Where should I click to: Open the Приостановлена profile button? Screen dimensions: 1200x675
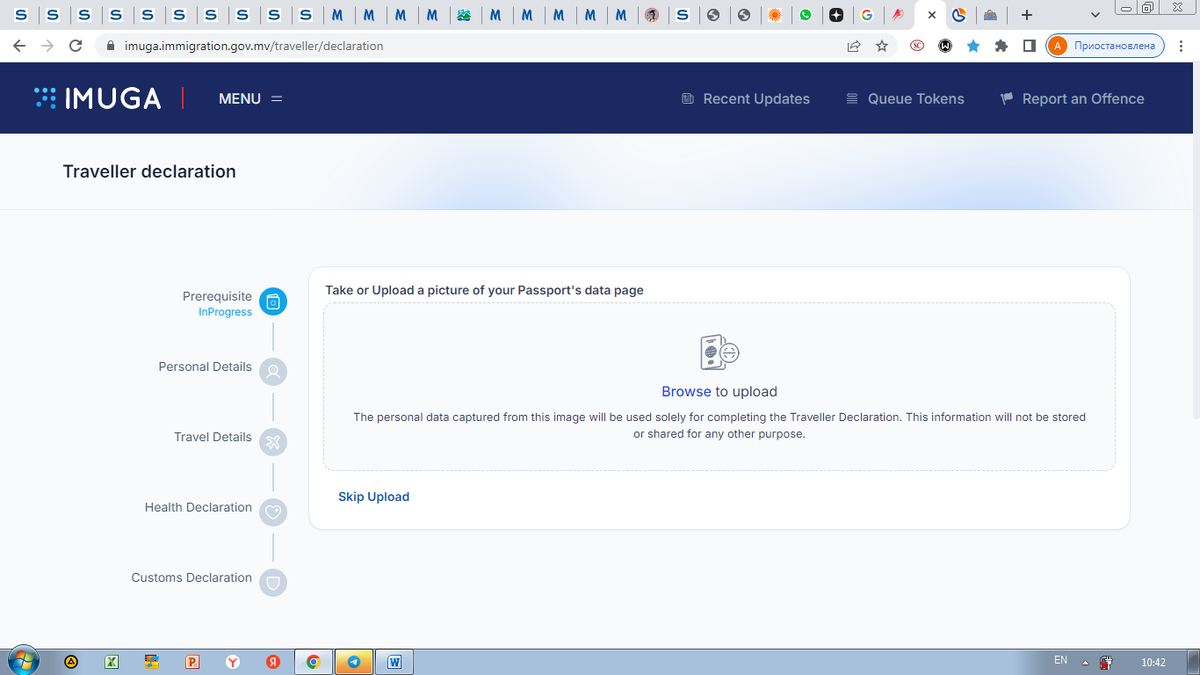1105,46
